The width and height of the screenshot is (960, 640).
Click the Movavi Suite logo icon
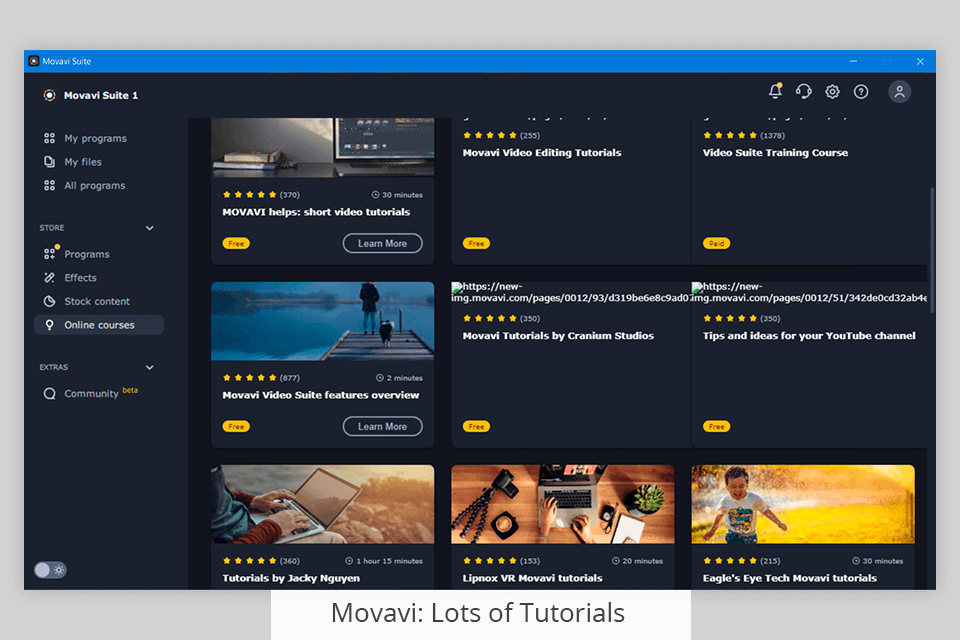click(50, 95)
